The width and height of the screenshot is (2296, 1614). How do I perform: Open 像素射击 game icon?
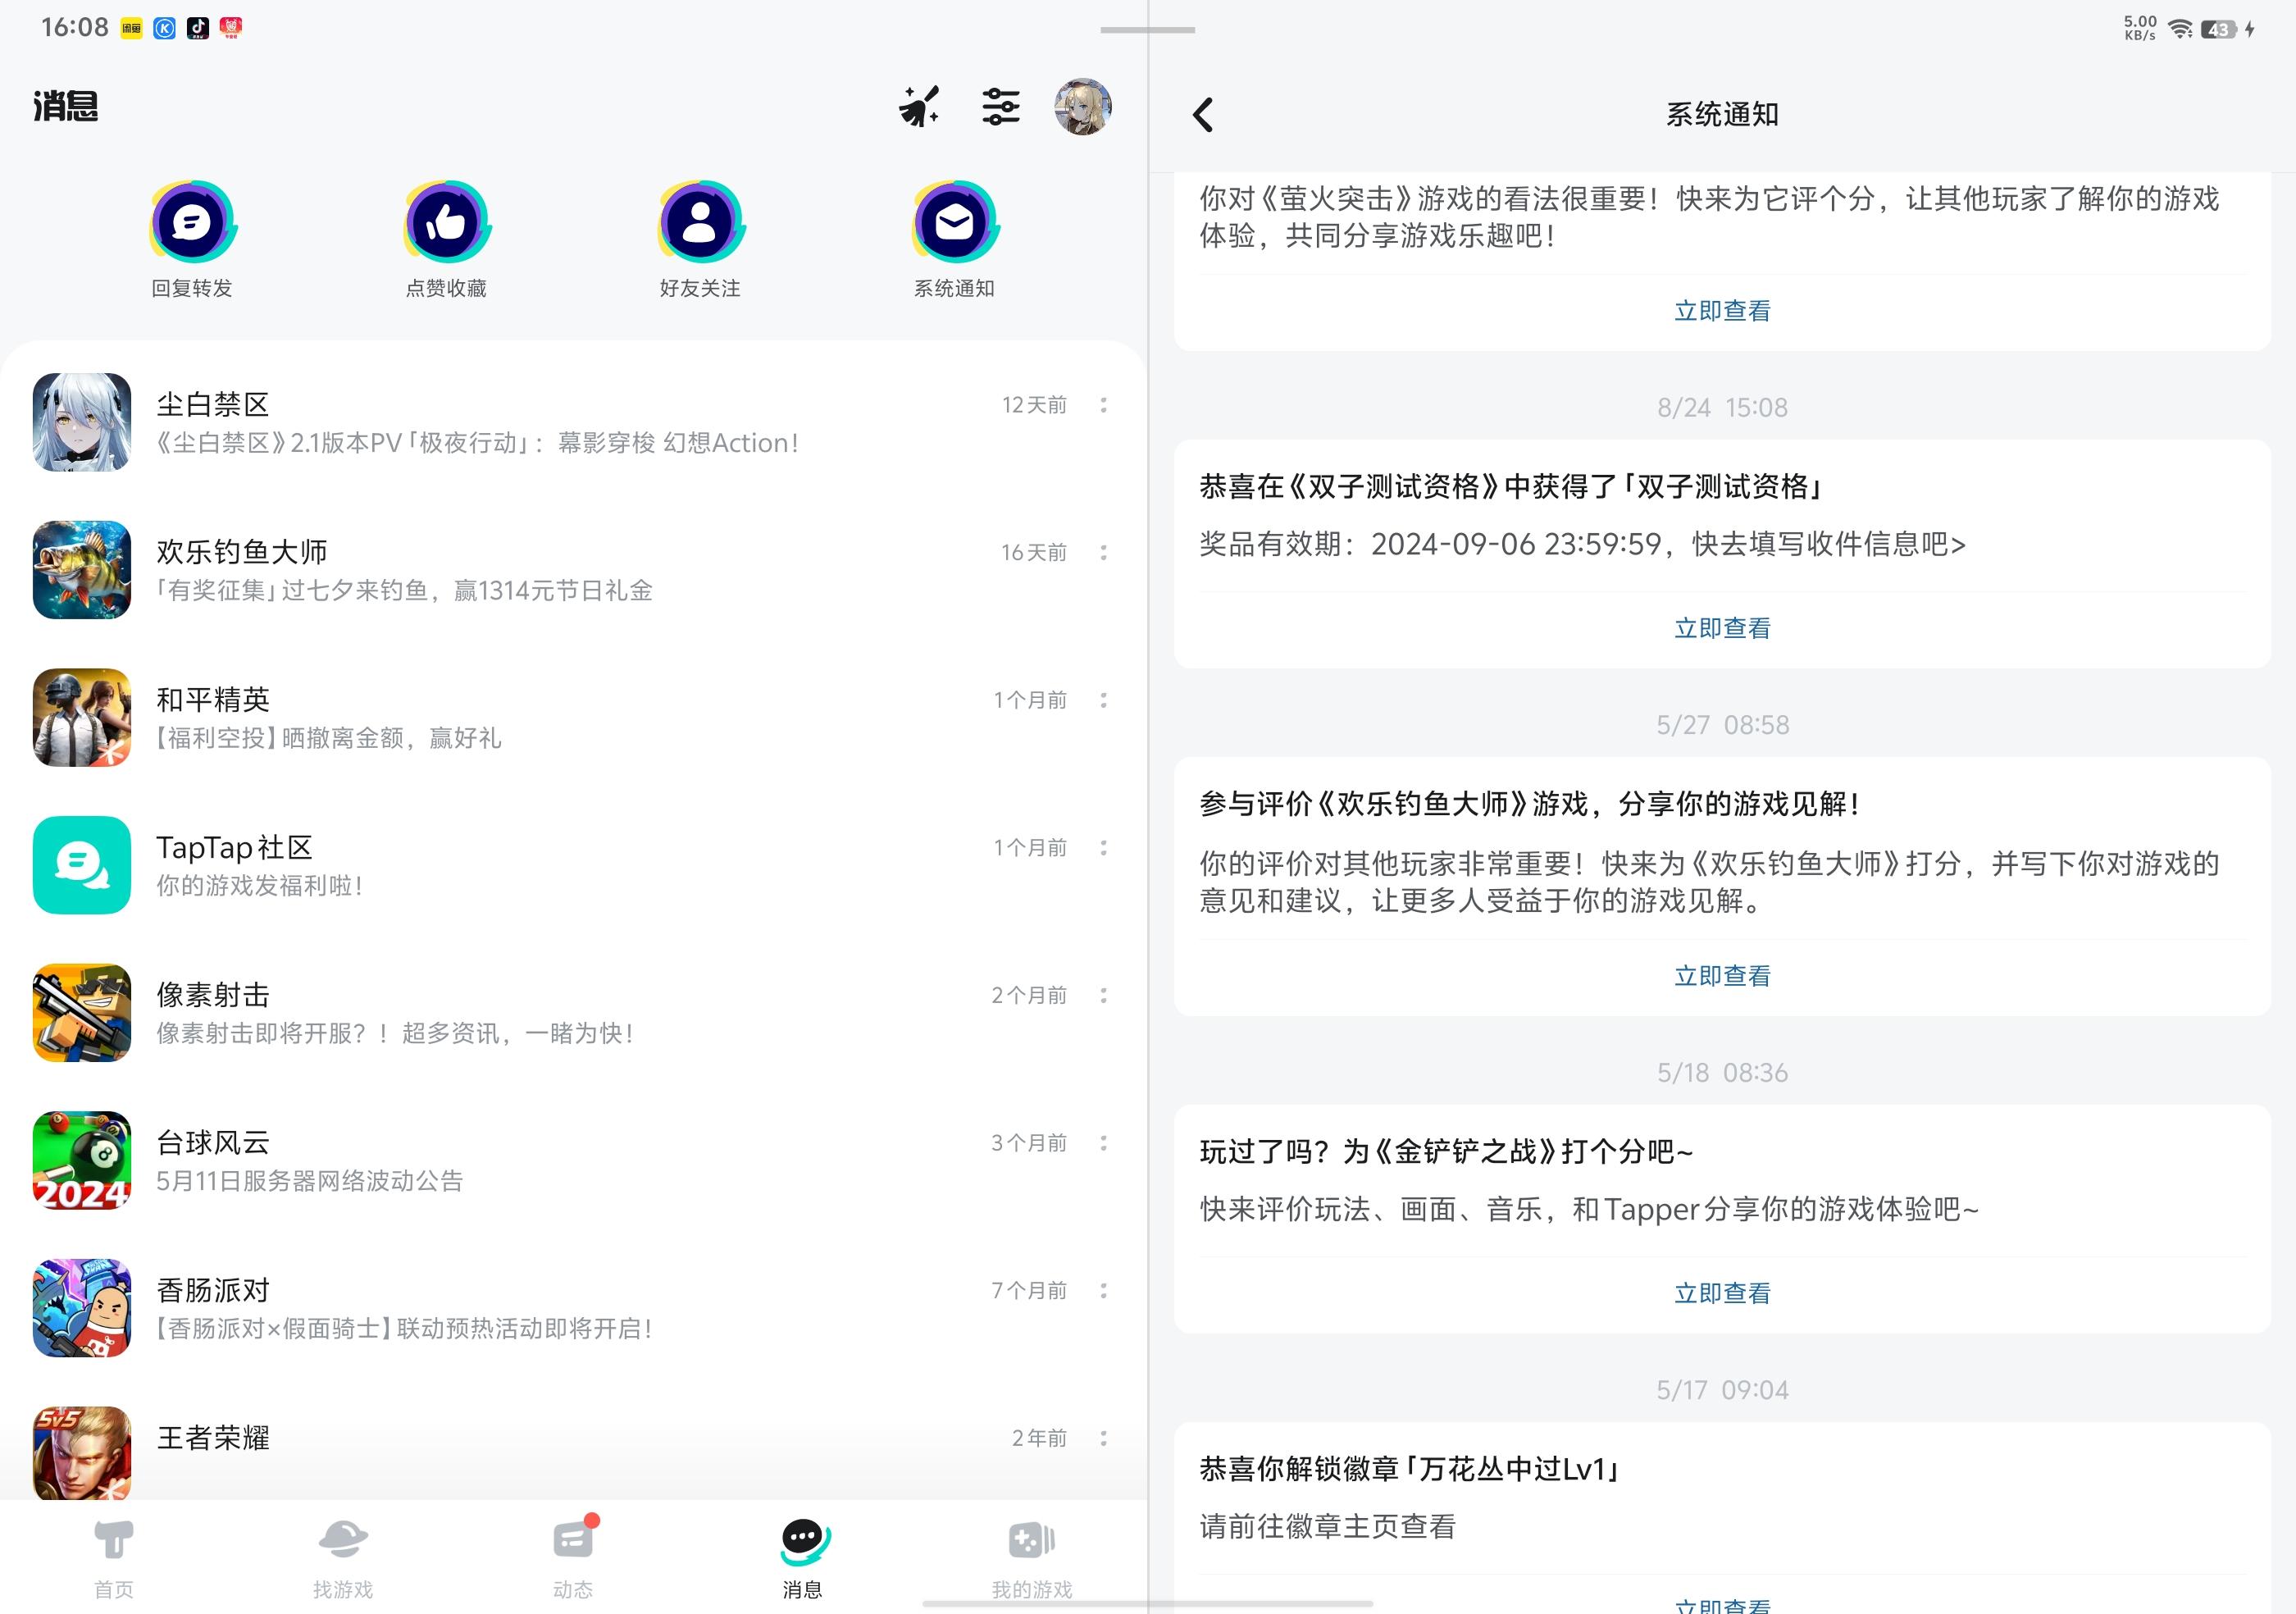pyautogui.click(x=82, y=1013)
